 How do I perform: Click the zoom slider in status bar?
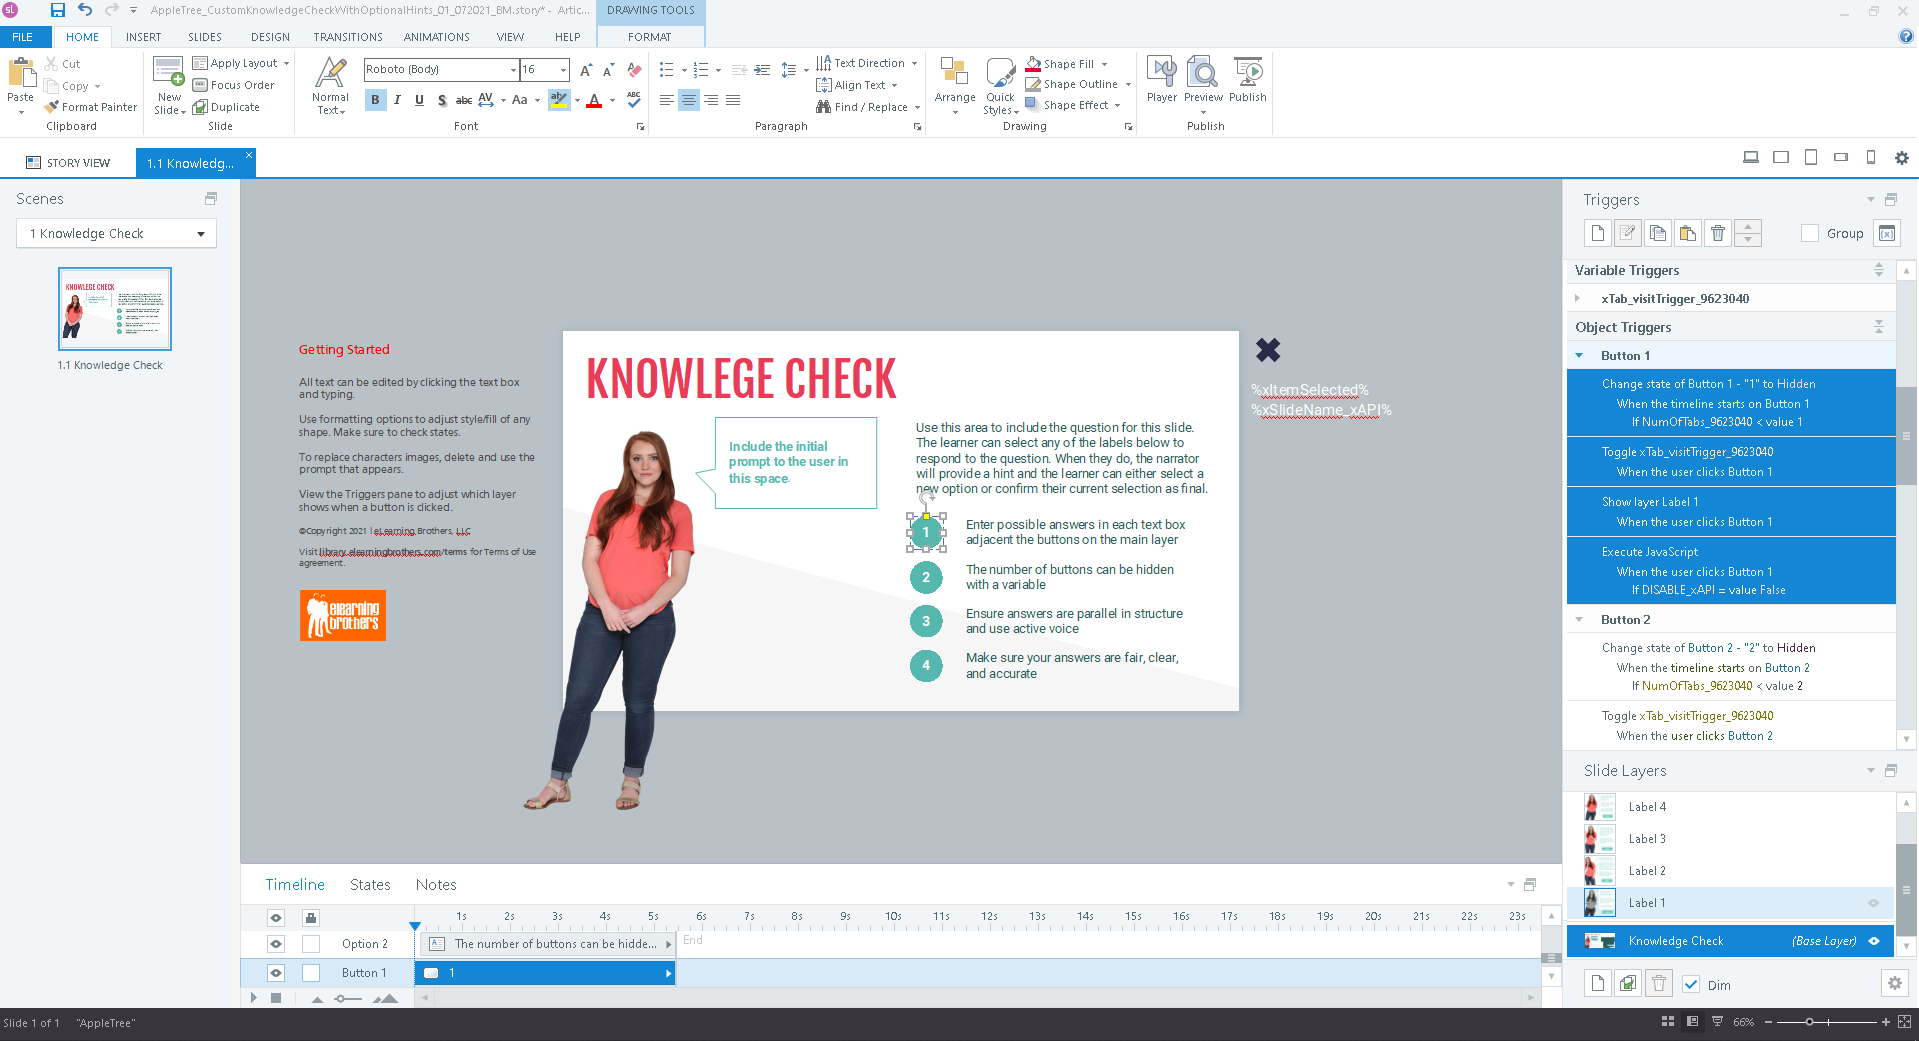[x=1809, y=1022]
